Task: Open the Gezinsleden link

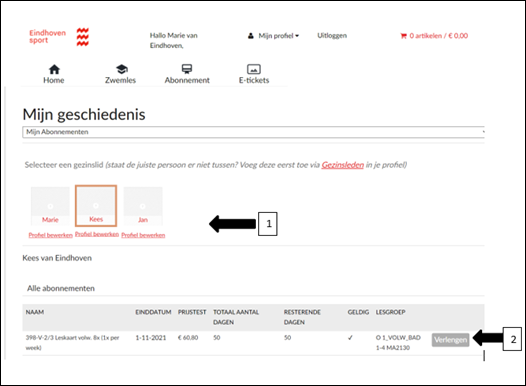Action: tap(343, 165)
